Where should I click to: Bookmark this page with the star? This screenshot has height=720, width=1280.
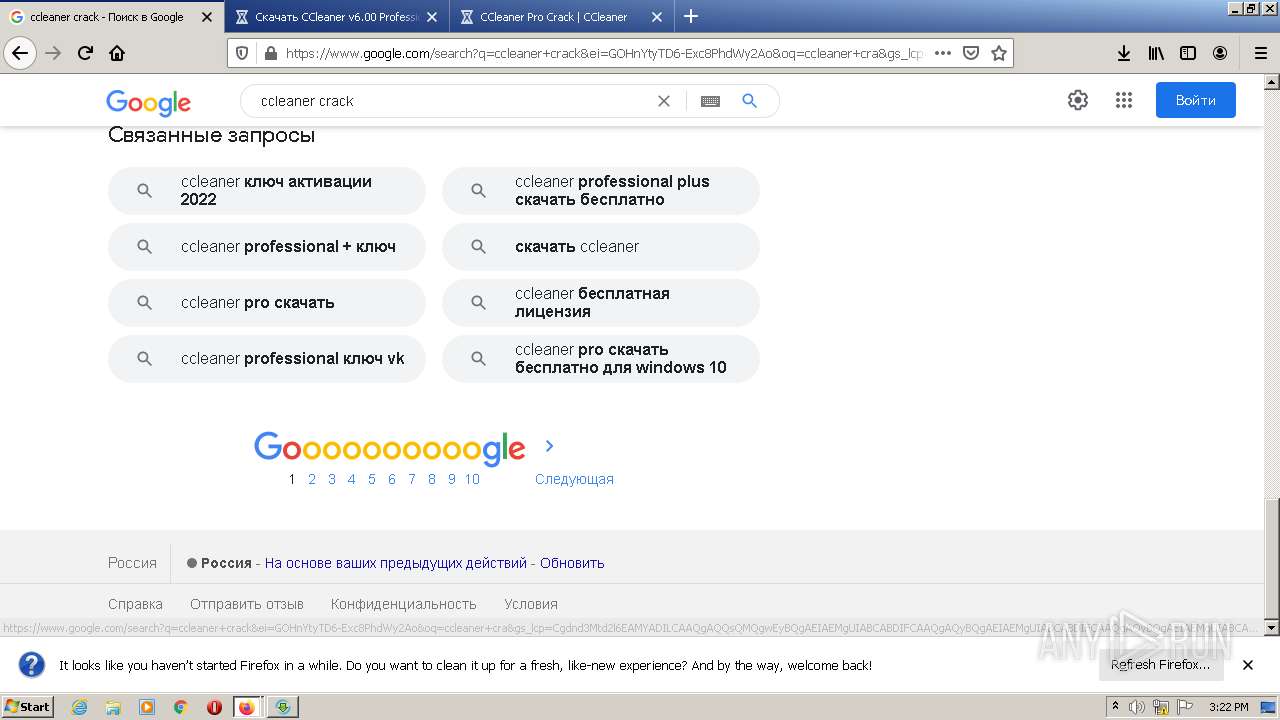pos(999,53)
